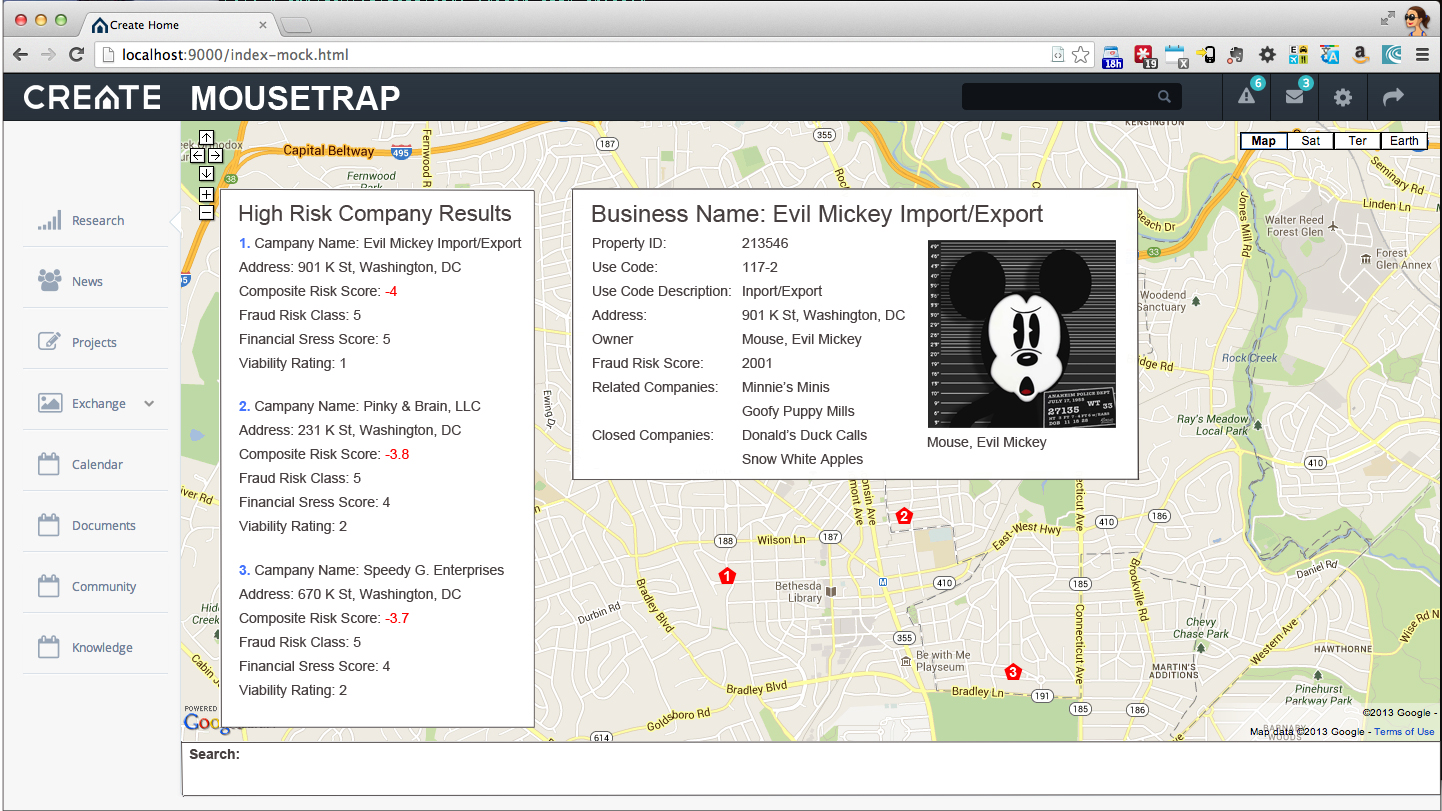Click Property ID value 213546

click(765, 243)
